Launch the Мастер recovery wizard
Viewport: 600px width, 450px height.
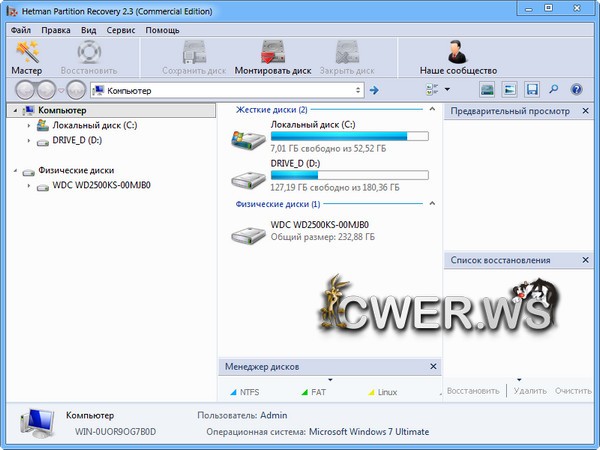26,57
